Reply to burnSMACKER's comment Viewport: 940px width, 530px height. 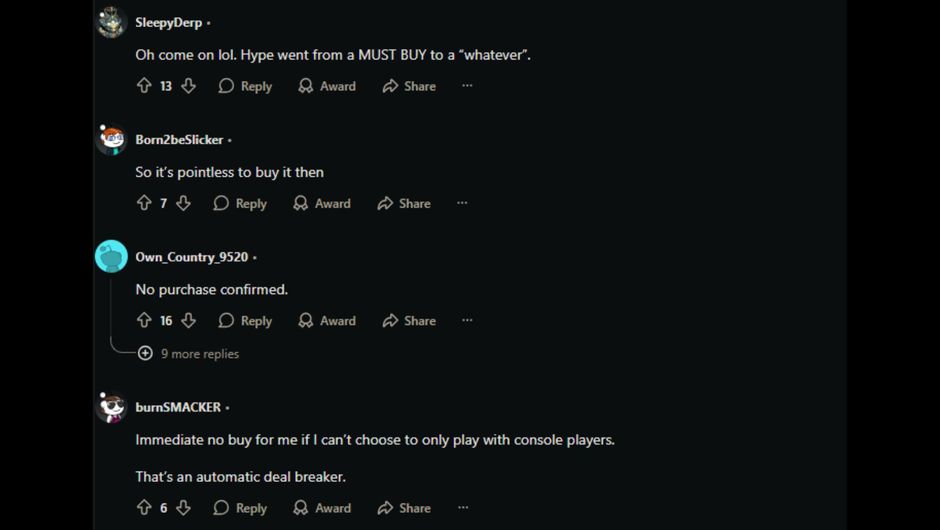(240, 508)
